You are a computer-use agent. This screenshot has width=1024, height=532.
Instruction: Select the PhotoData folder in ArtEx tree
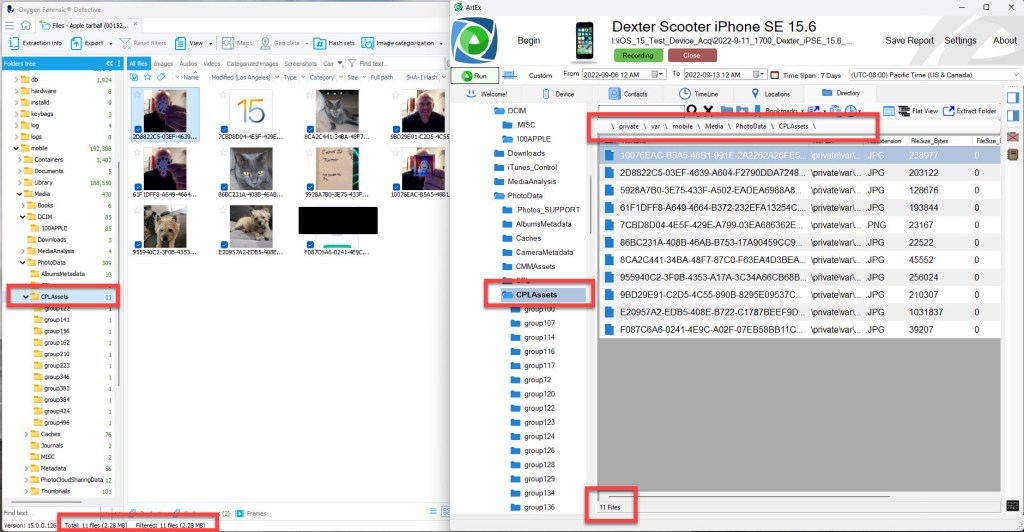tap(524, 196)
